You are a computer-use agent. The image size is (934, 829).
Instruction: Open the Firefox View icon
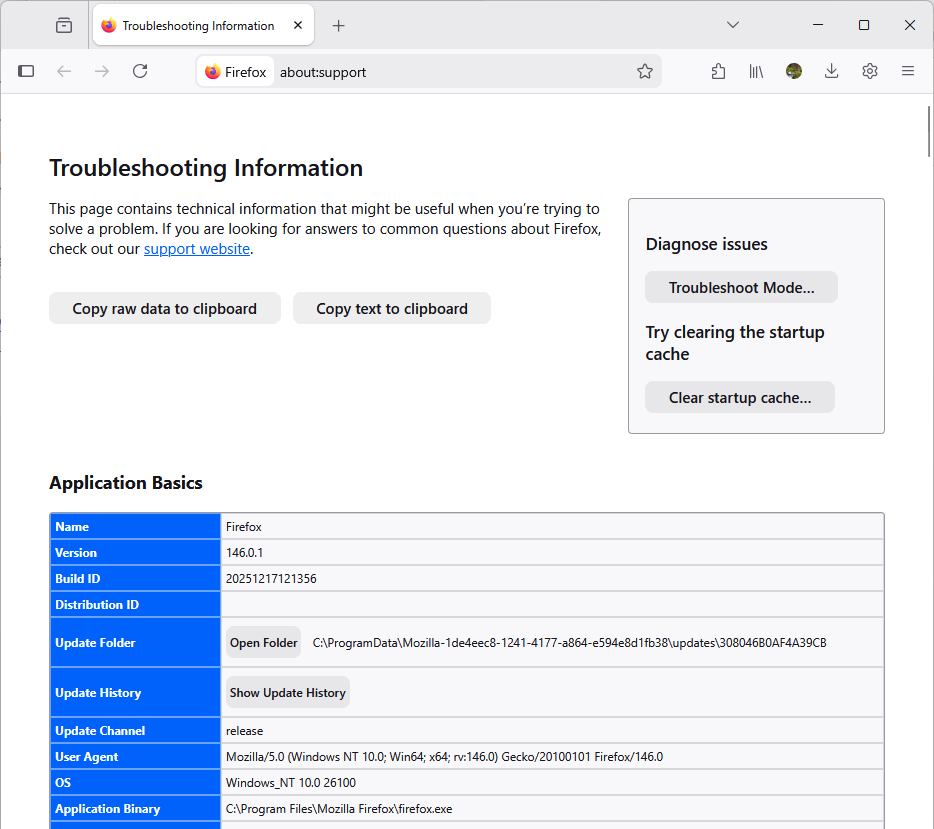tap(64, 25)
